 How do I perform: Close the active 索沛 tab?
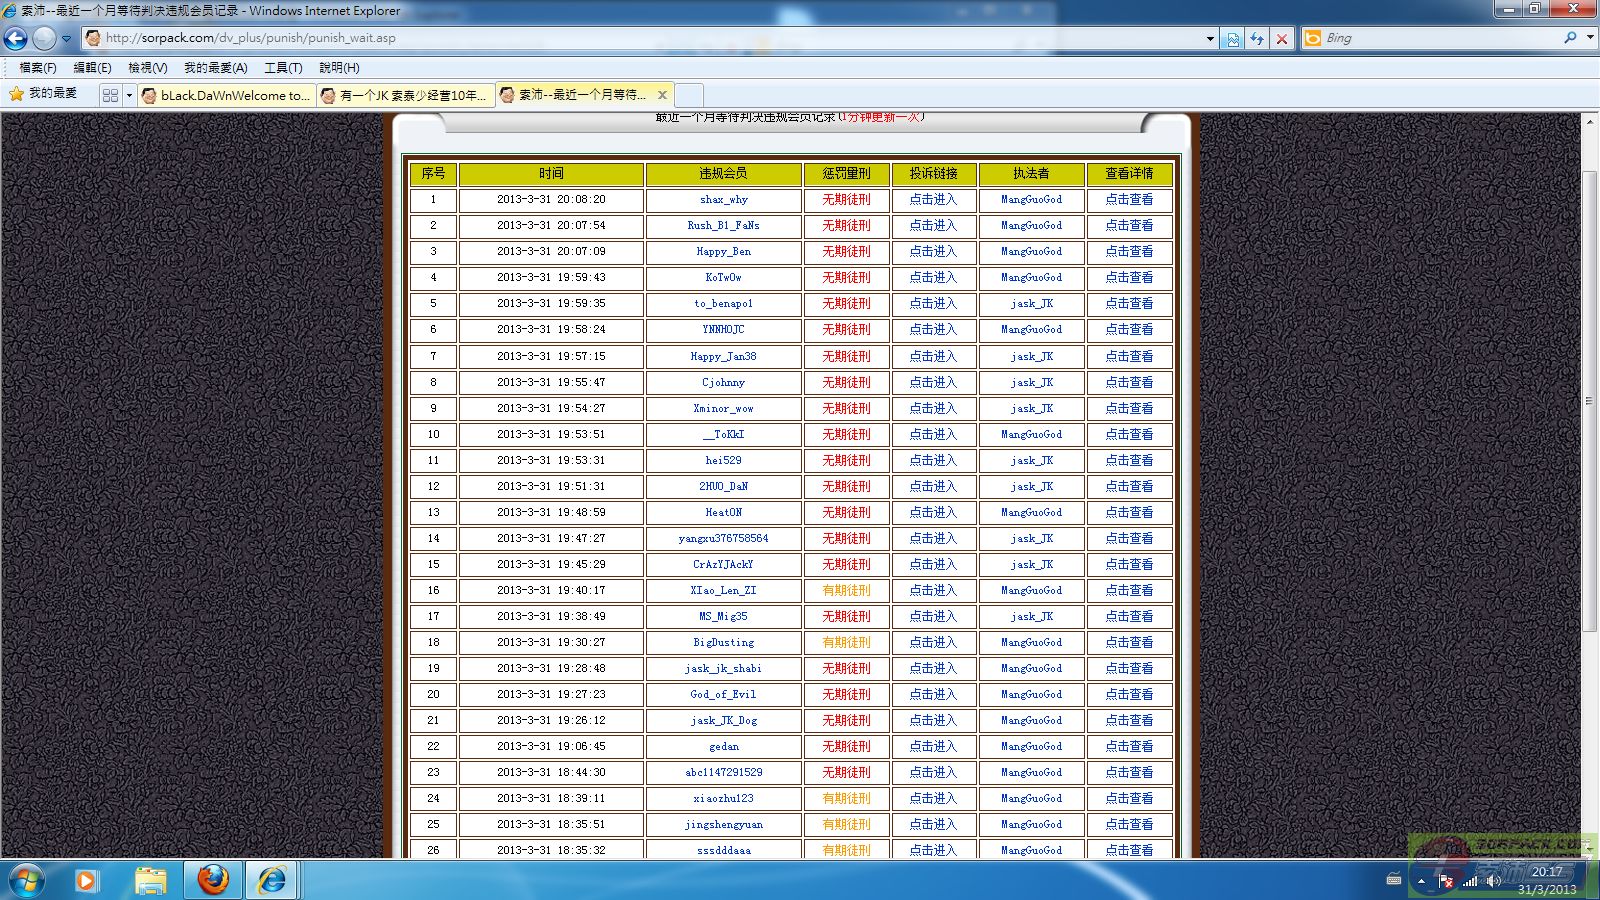pyautogui.click(x=662, y=95)
